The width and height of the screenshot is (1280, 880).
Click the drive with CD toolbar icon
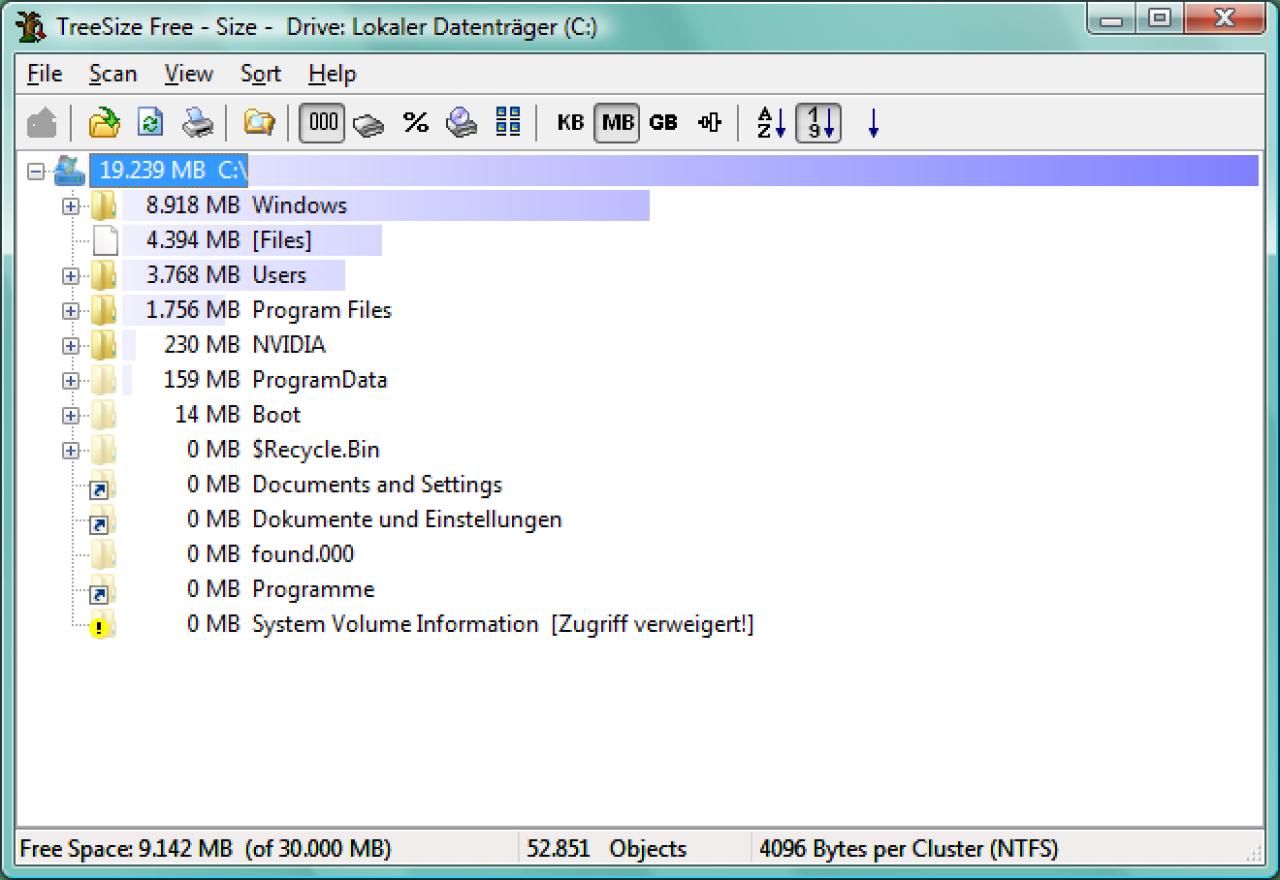[x=462, y=123]
